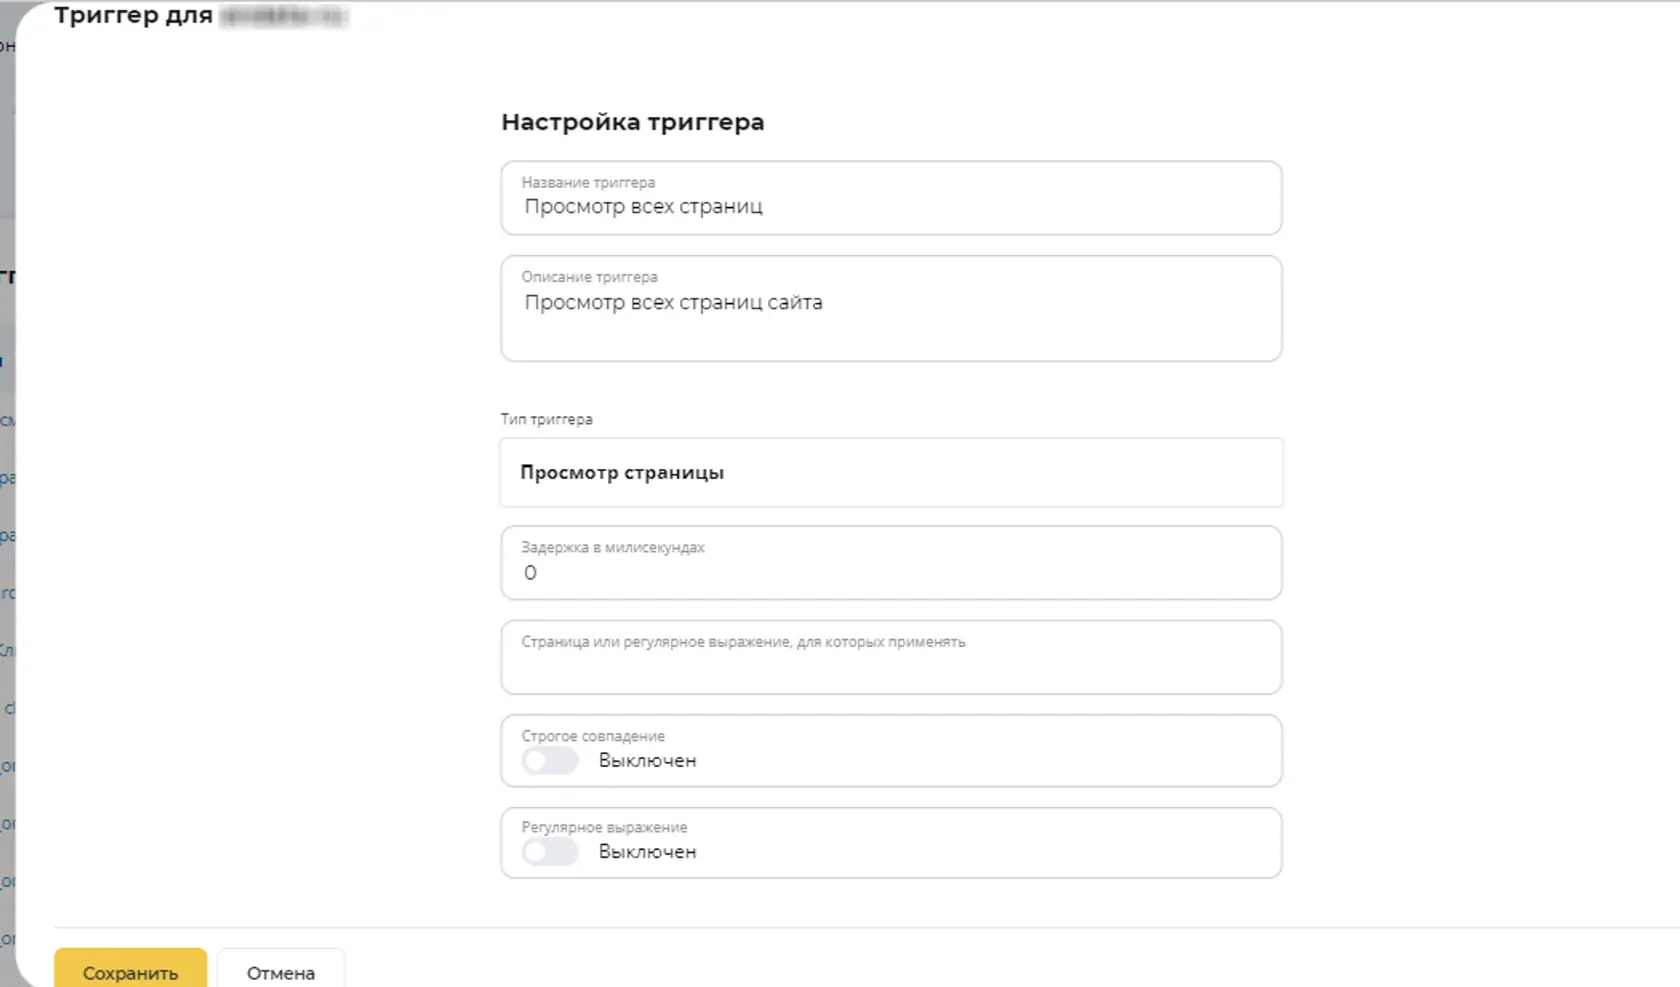Image resolution: width=1680 pixels, height=987 pixels.
Task: Click the text Просмотр всех страниц сайта
Action: (673, 302)
